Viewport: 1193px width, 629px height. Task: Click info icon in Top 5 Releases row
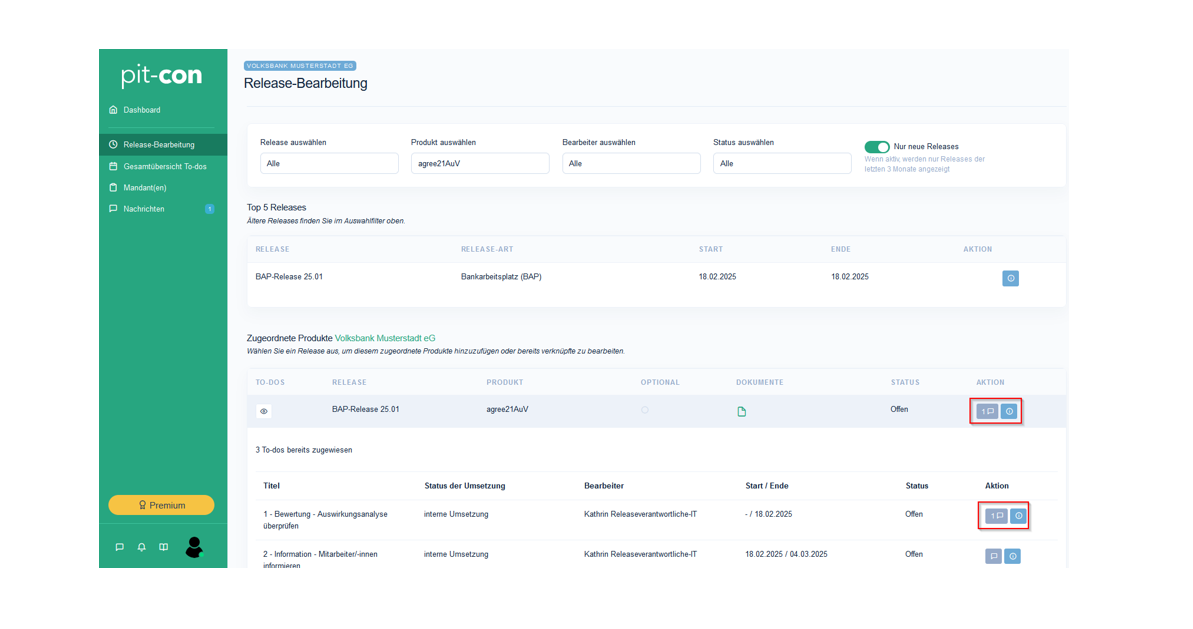click(1010, 278)
